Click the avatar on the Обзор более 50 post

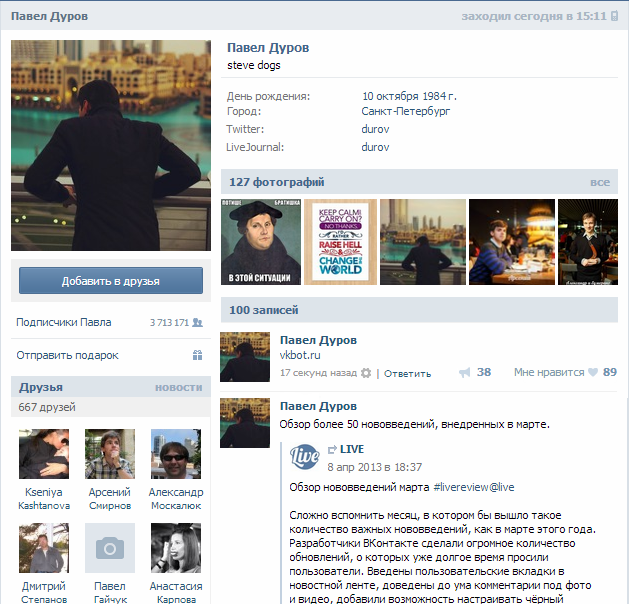[x=245, y=423]
